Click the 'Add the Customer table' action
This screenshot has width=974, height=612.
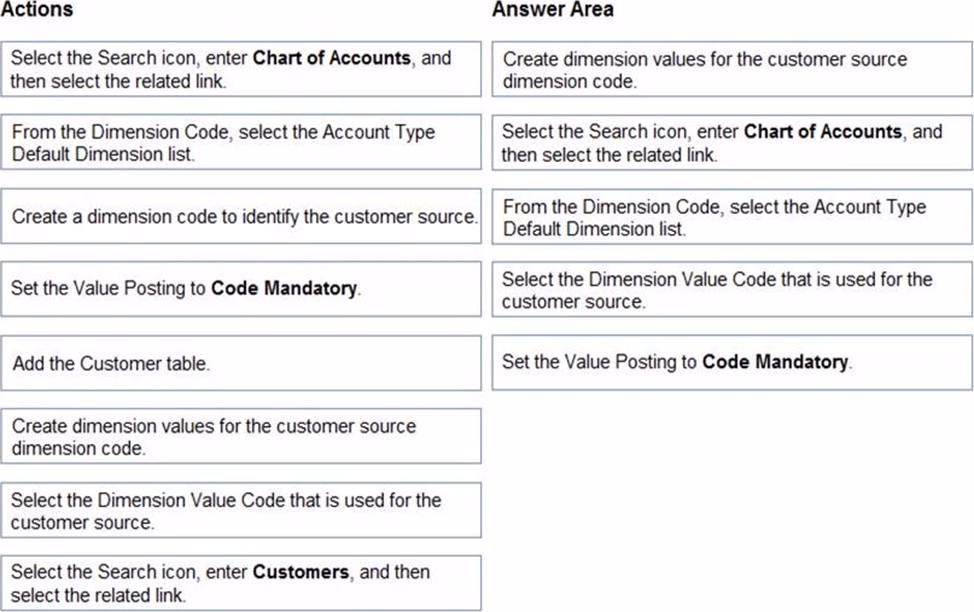(x=241, y=363)
